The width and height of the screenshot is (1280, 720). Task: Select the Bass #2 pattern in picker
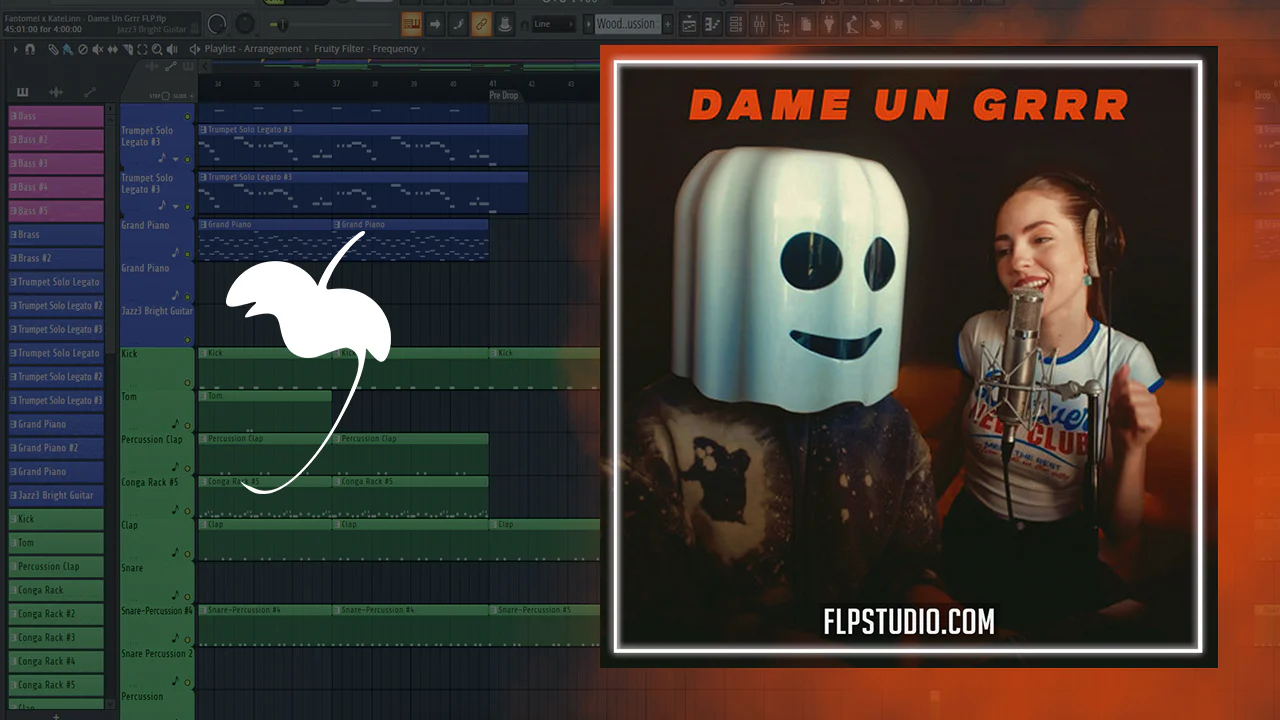click(56, 140)
